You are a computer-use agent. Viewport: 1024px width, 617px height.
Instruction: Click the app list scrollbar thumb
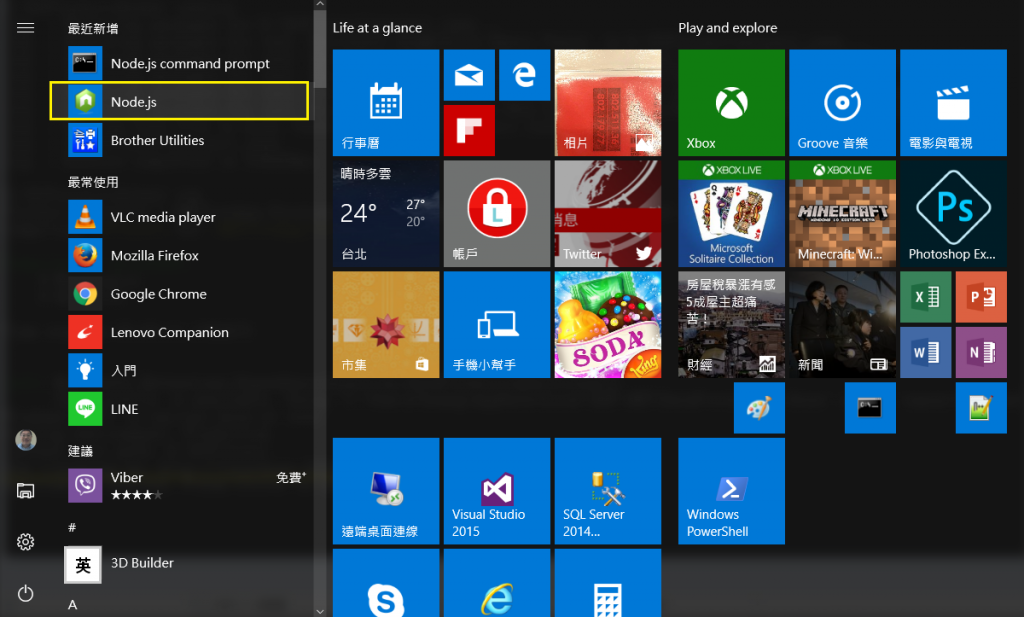point(319,49)
